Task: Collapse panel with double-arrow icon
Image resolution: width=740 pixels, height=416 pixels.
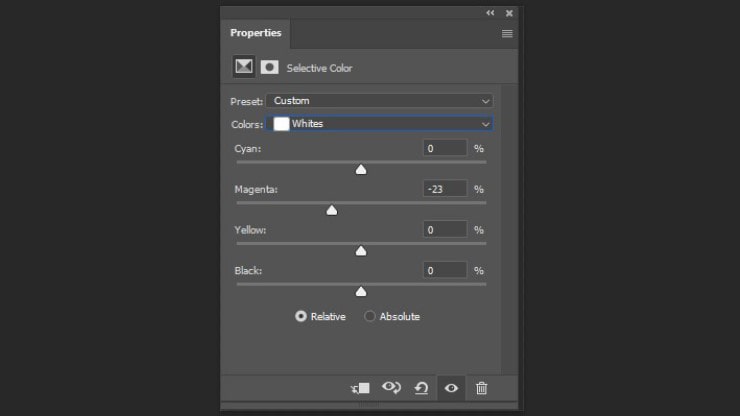Action: 490,13
